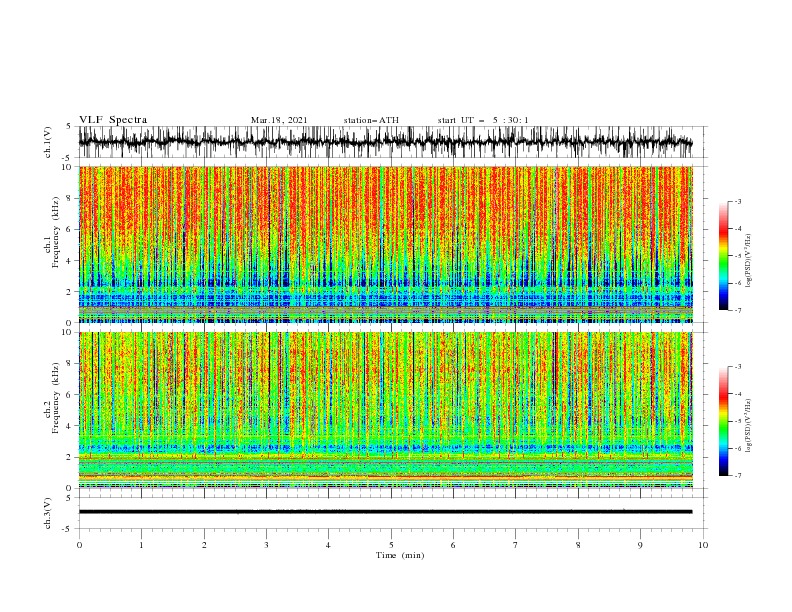Screen dimensions: 792x612
Task: Click the time axis tick label '0'
Action: click(79, 545)
